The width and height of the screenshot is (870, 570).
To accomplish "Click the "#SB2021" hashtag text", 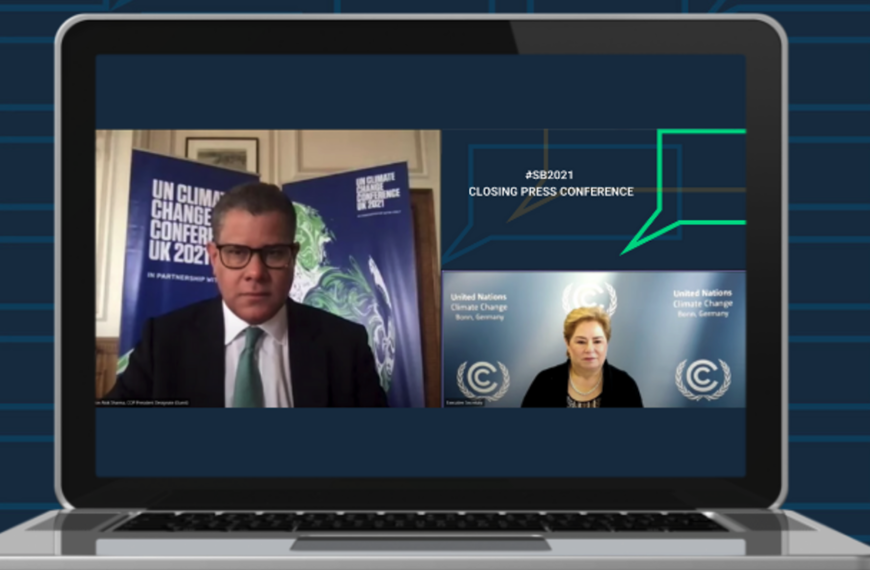I will 549,175.
